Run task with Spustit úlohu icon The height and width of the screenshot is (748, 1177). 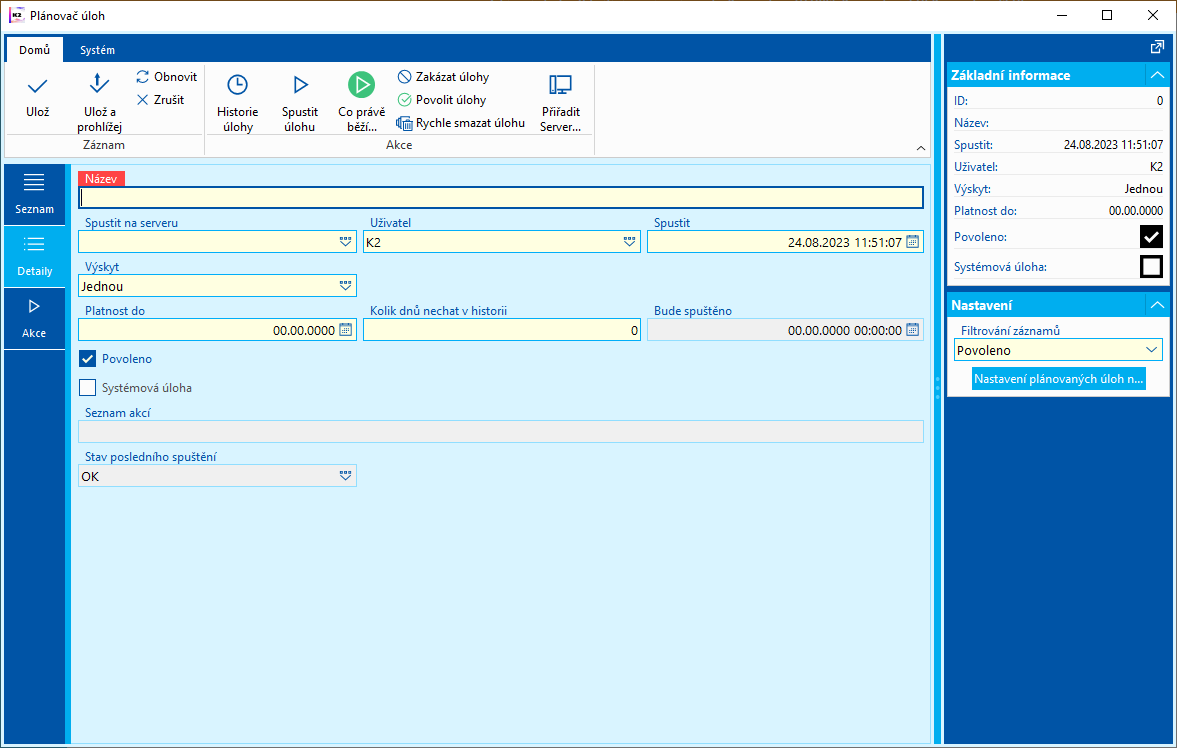pos(299,85)
